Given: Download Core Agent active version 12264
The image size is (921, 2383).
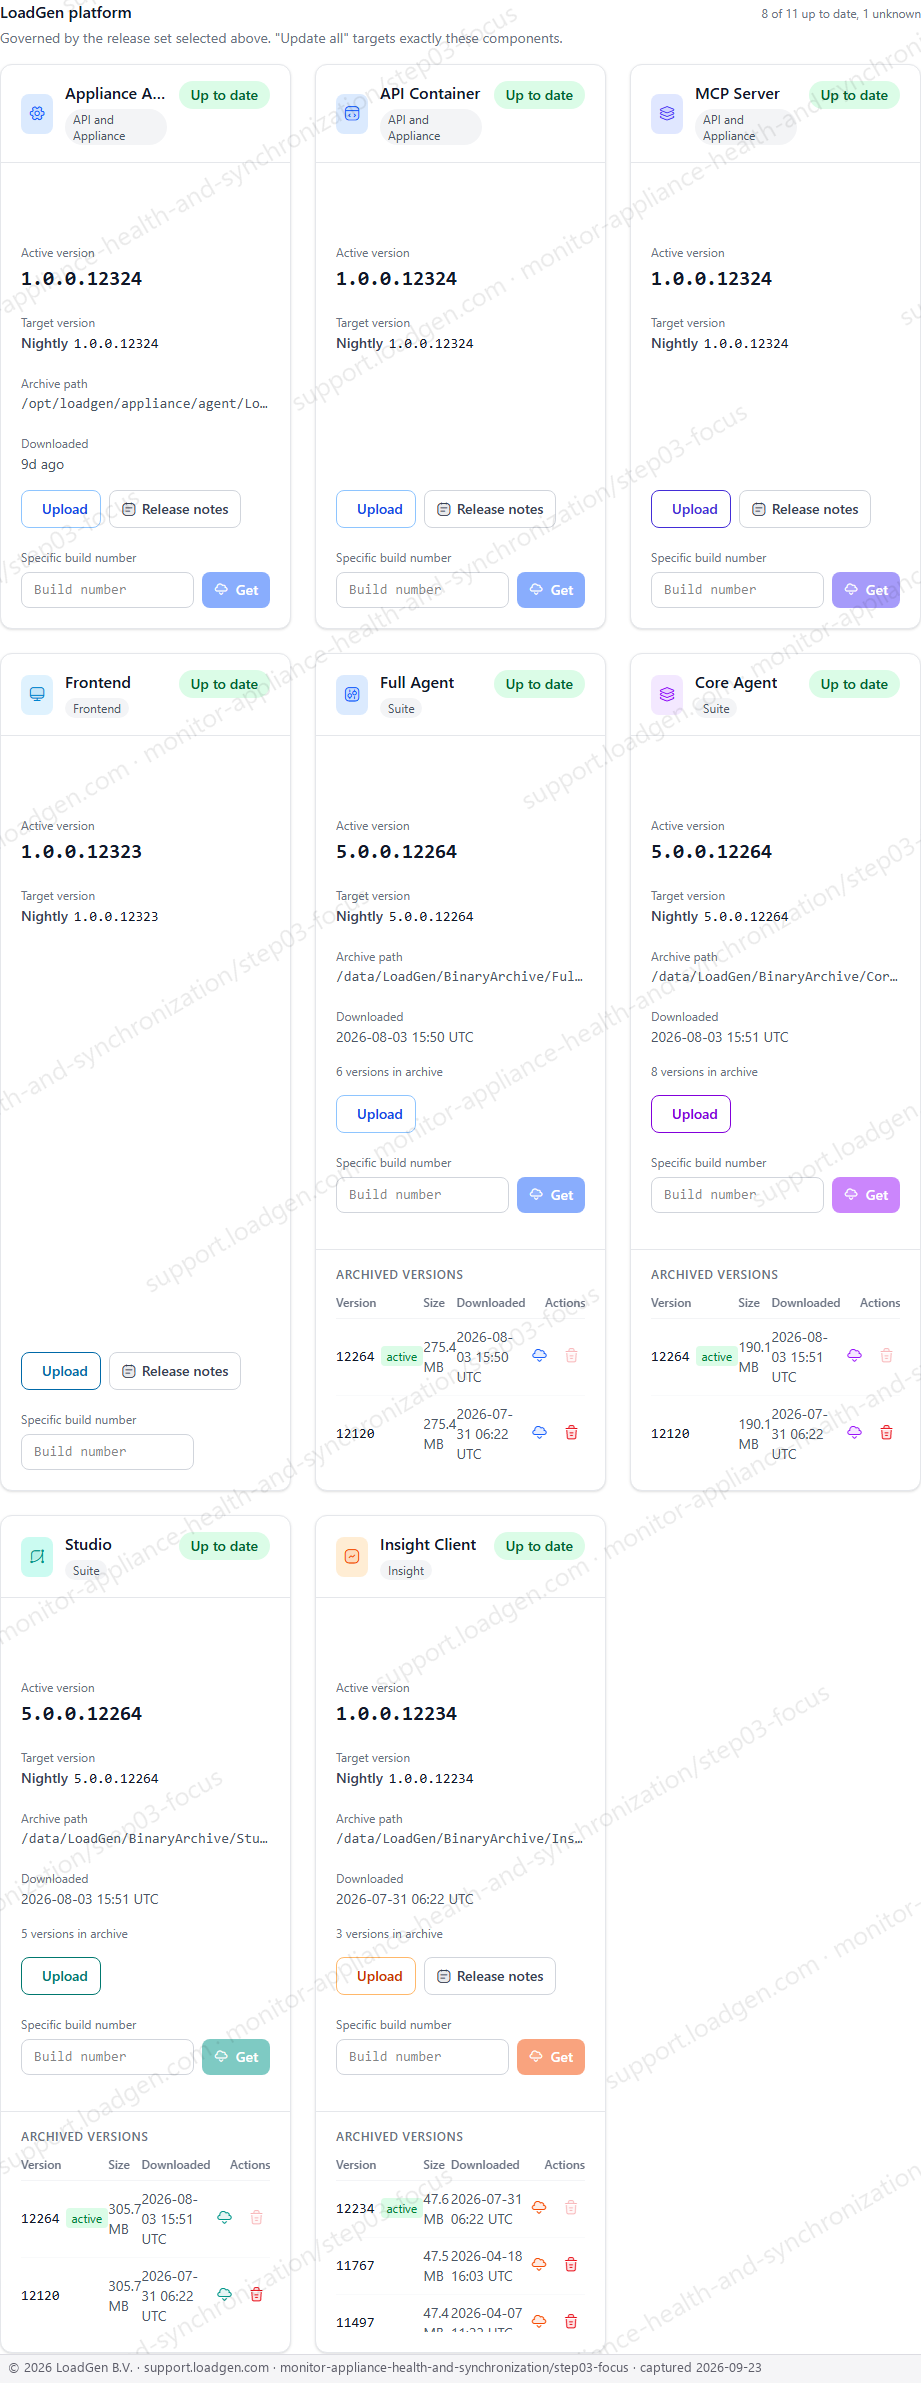Looking at the screenshot, I should click(854, 1356).
